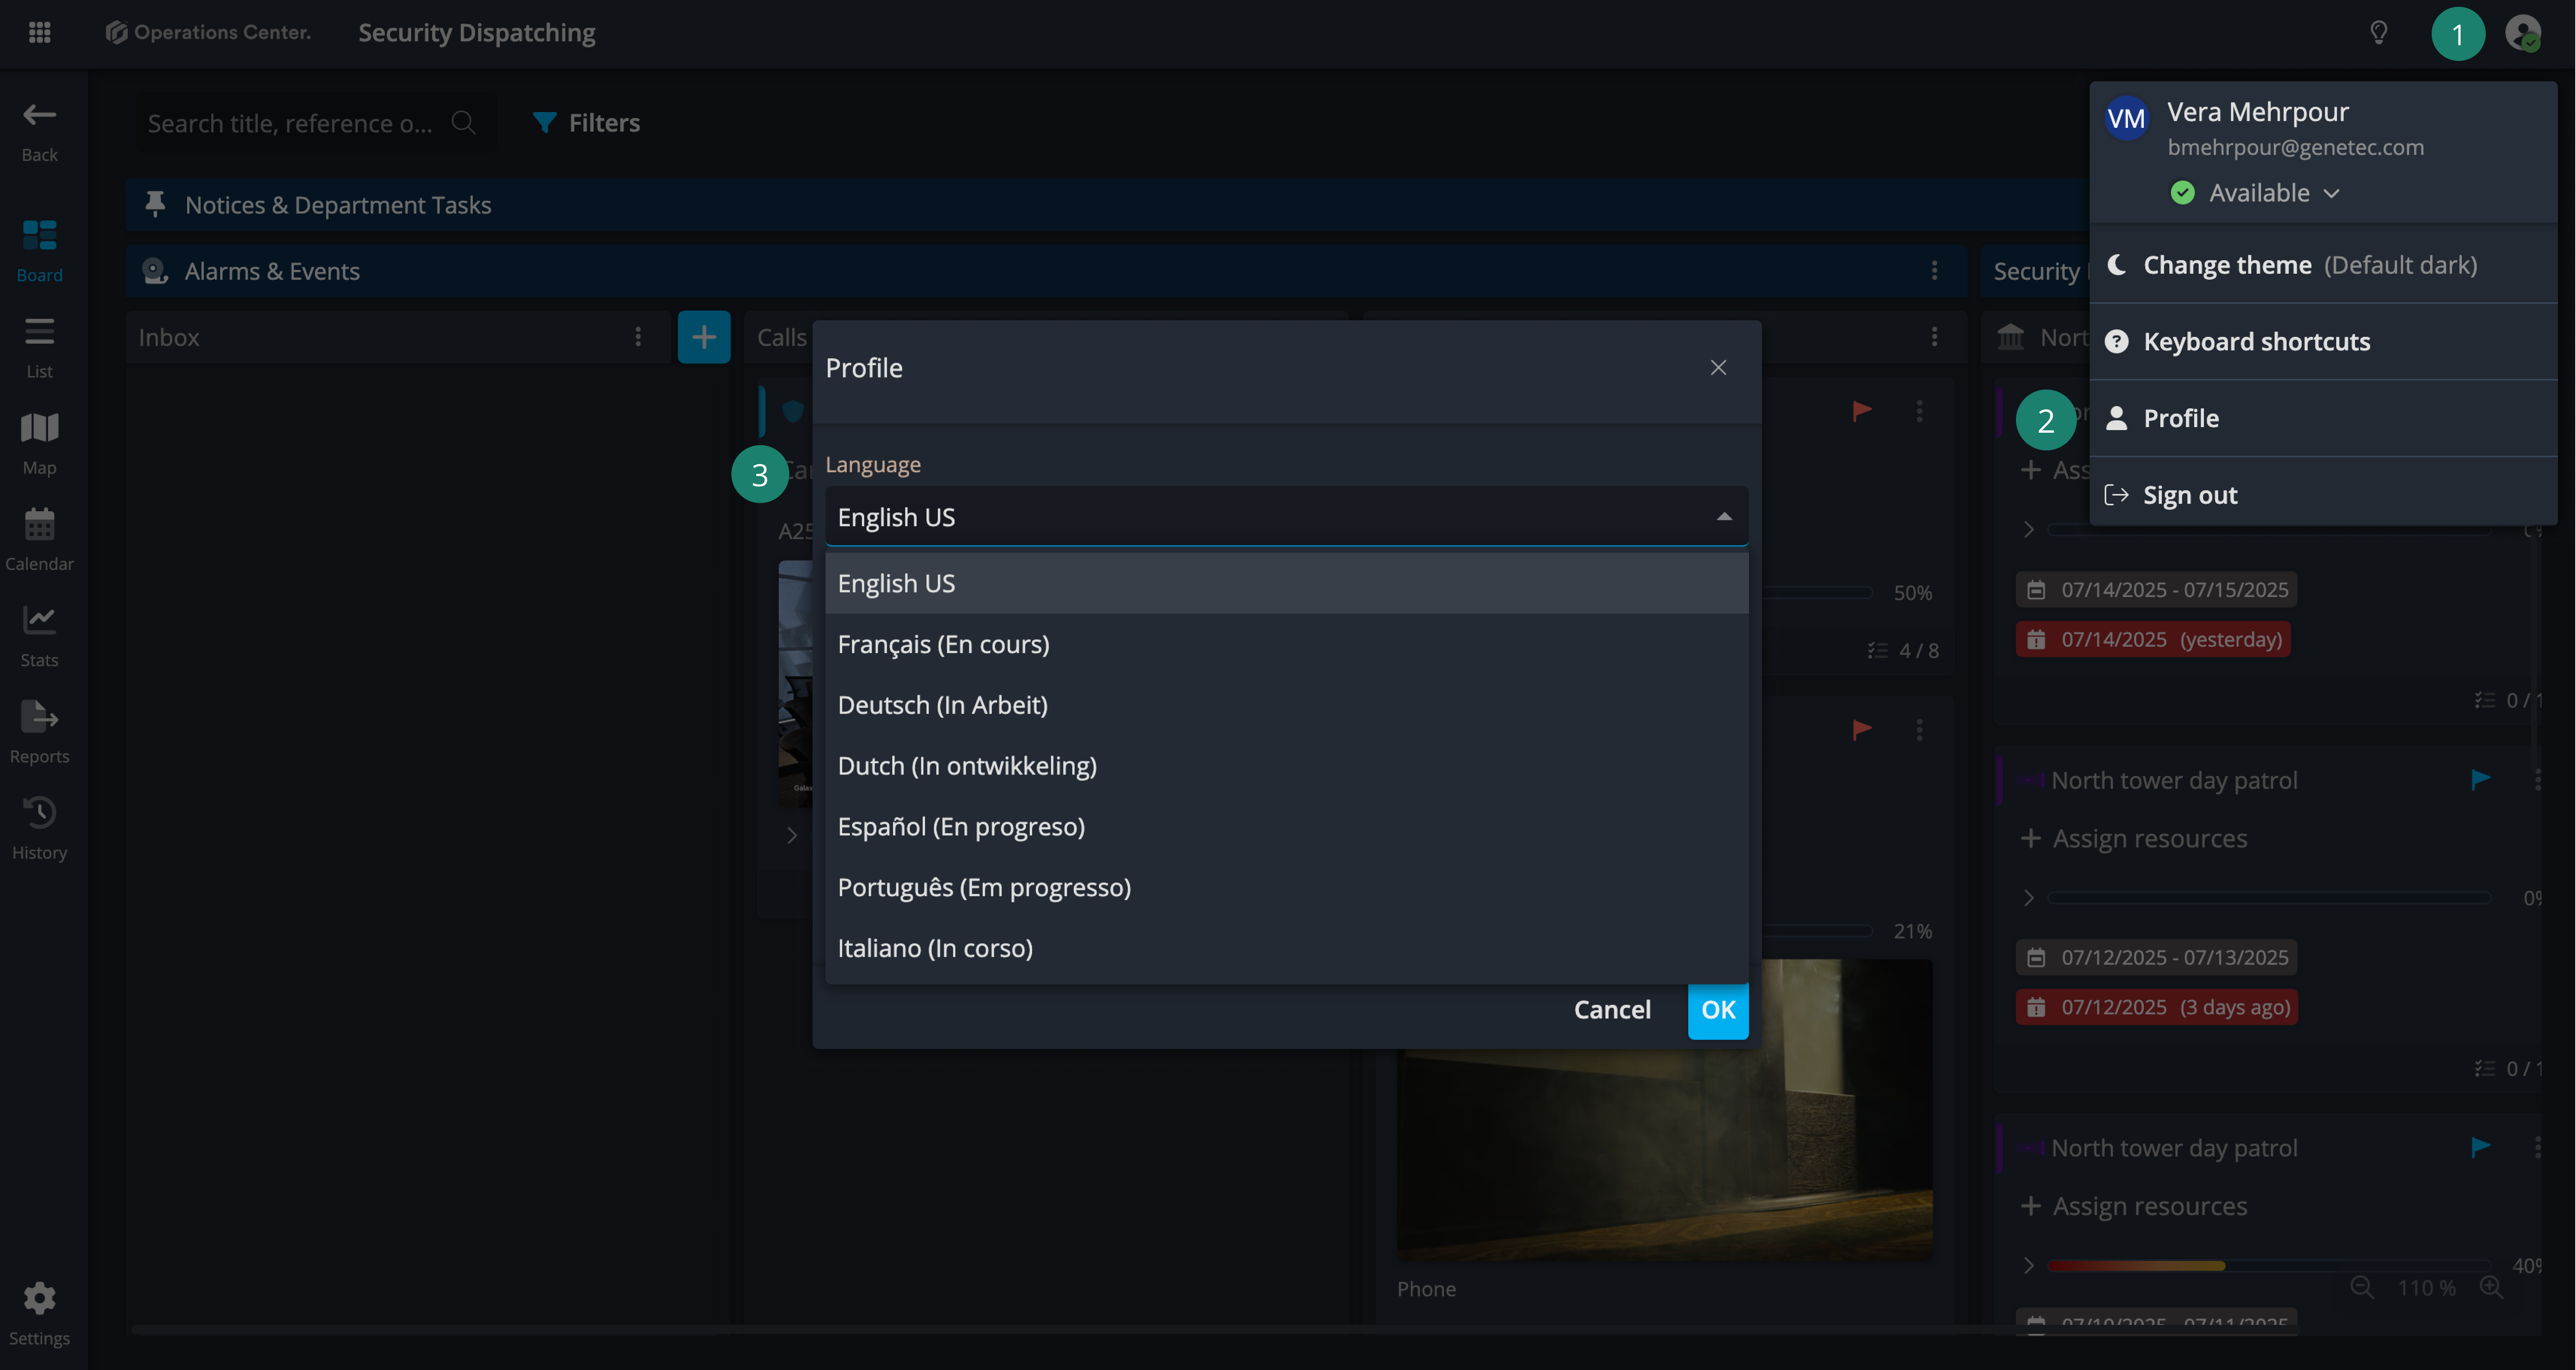Click the 07/14/2025 (yesterday) due badge
The height and width of the screenshot is (1370, 2576).
[x=2153, y=640]
